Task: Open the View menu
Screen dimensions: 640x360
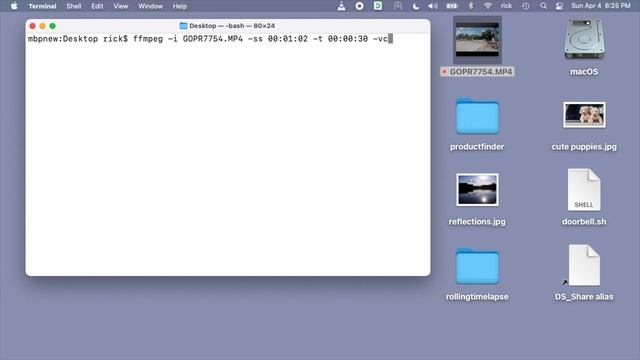Action: tap(120, 6)
